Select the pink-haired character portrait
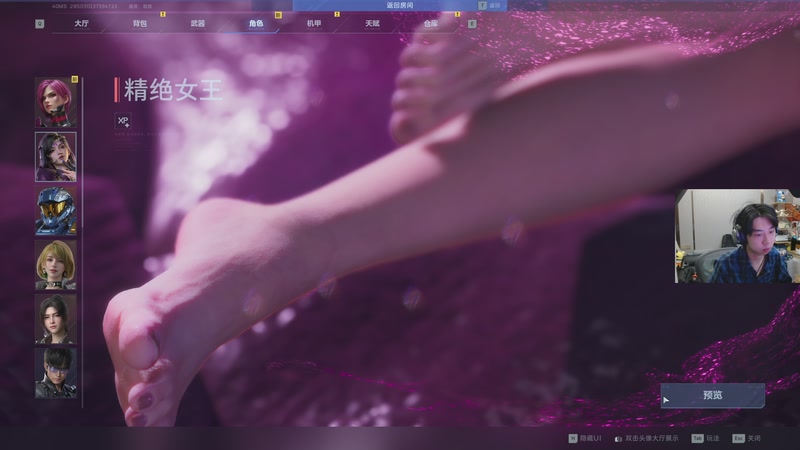This screenshot has height=450, width=800. 56,103
